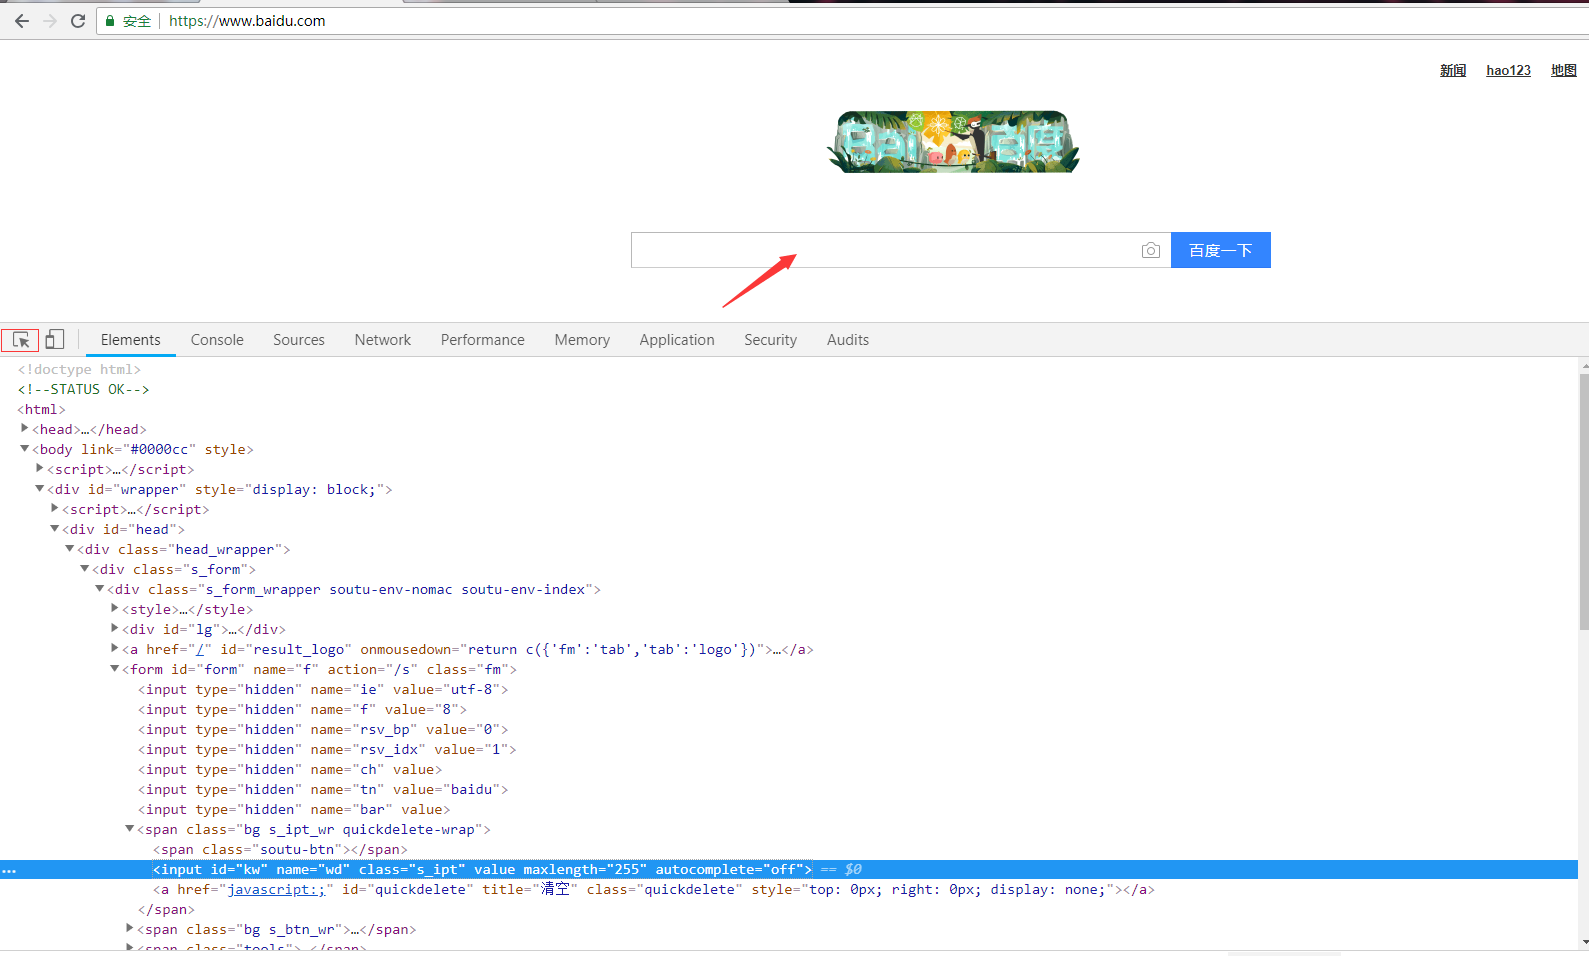The width and height of the screenshot is (1589, 956).
Task: Collapse the div id="wrapper" node
Action: pos(40,488)
